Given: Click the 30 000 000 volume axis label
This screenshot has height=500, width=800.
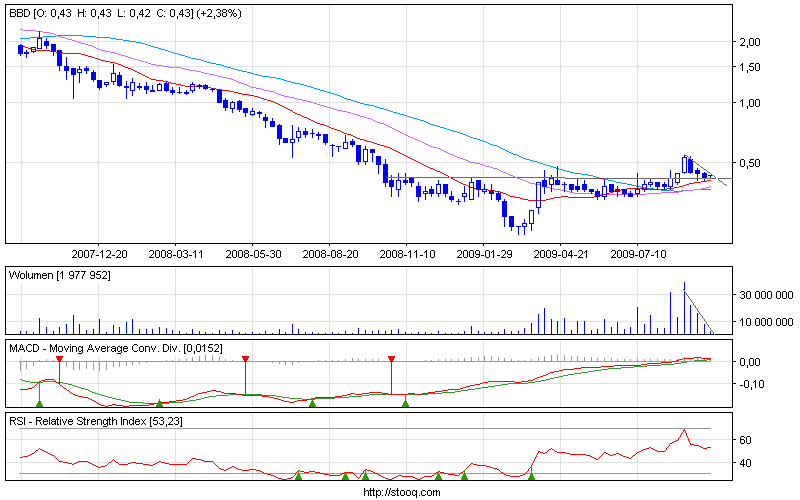Looking at the screenshot, I should coord(764,295).
